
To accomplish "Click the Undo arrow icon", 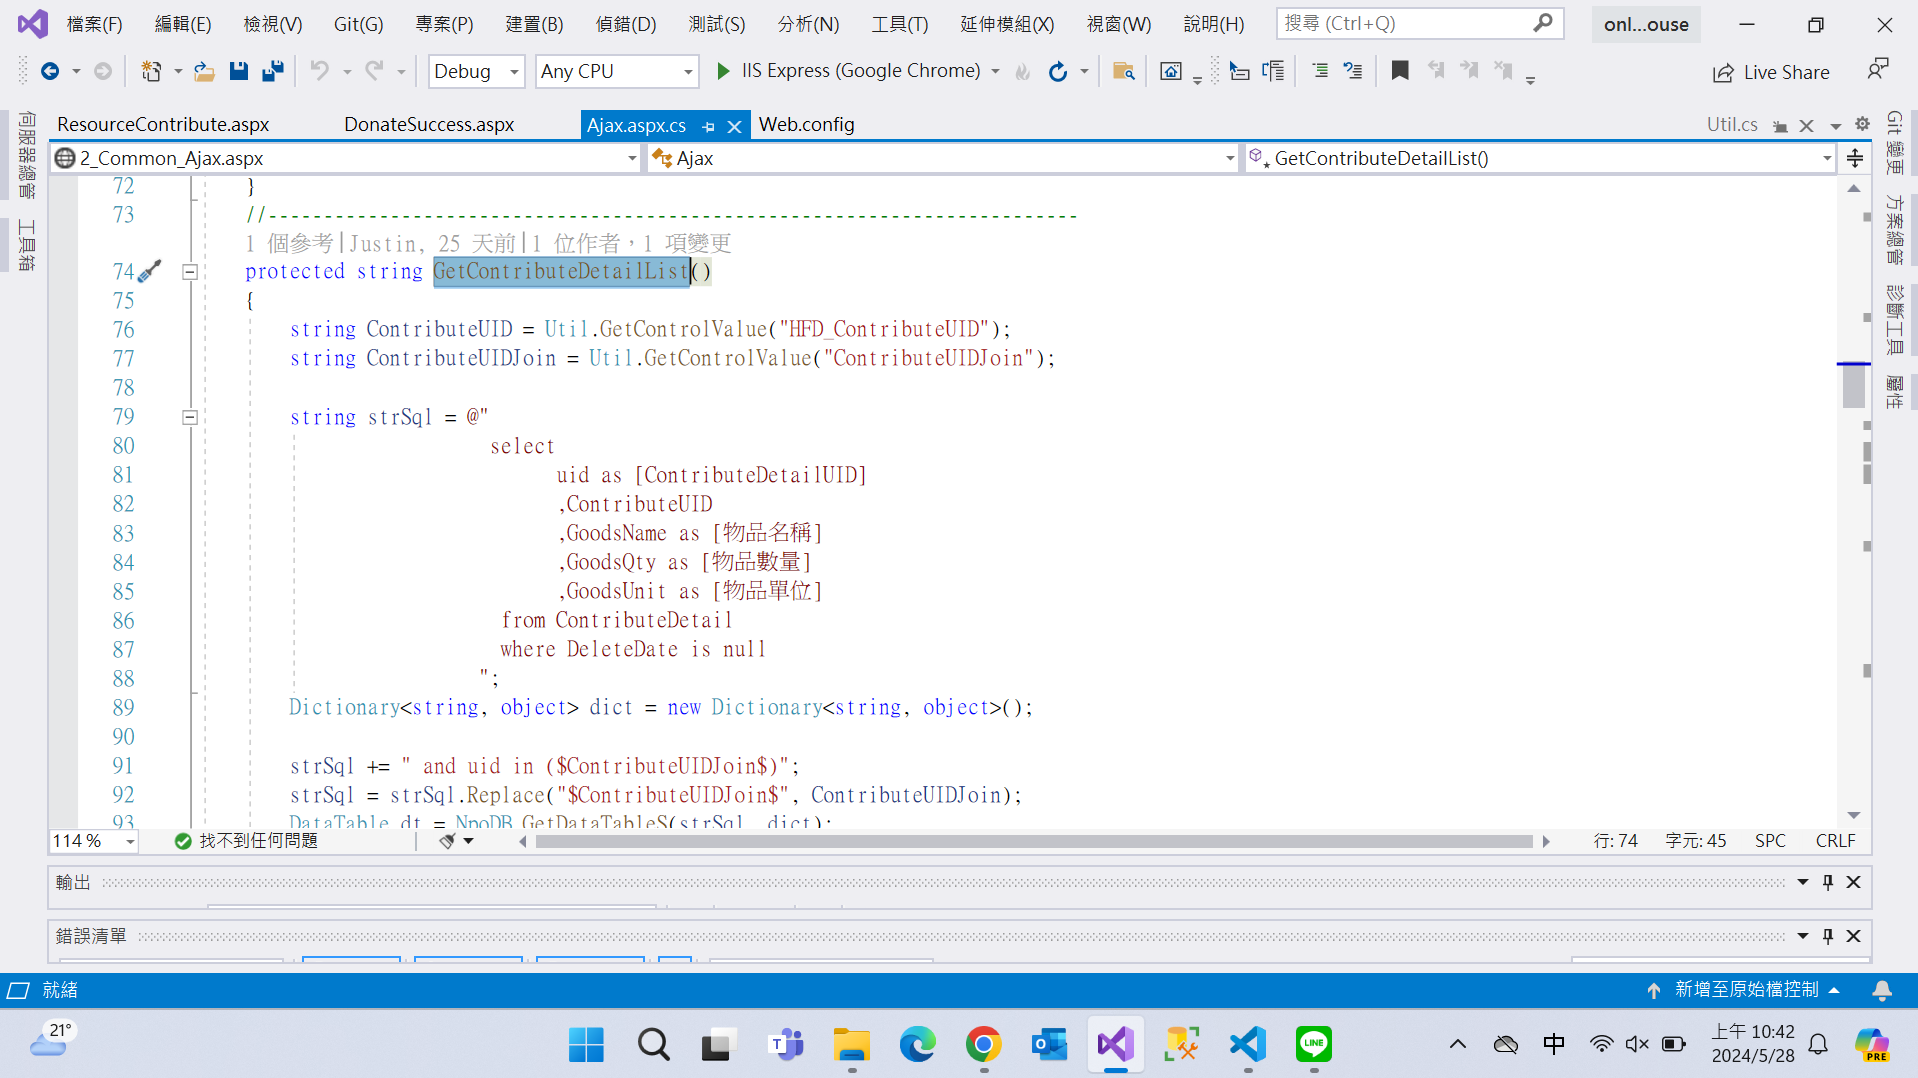I will 319,71.
